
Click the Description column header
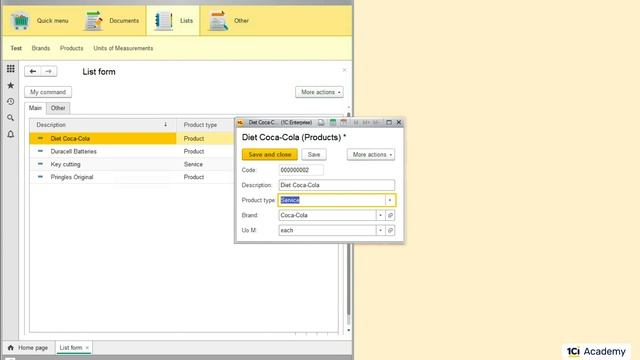103,125
